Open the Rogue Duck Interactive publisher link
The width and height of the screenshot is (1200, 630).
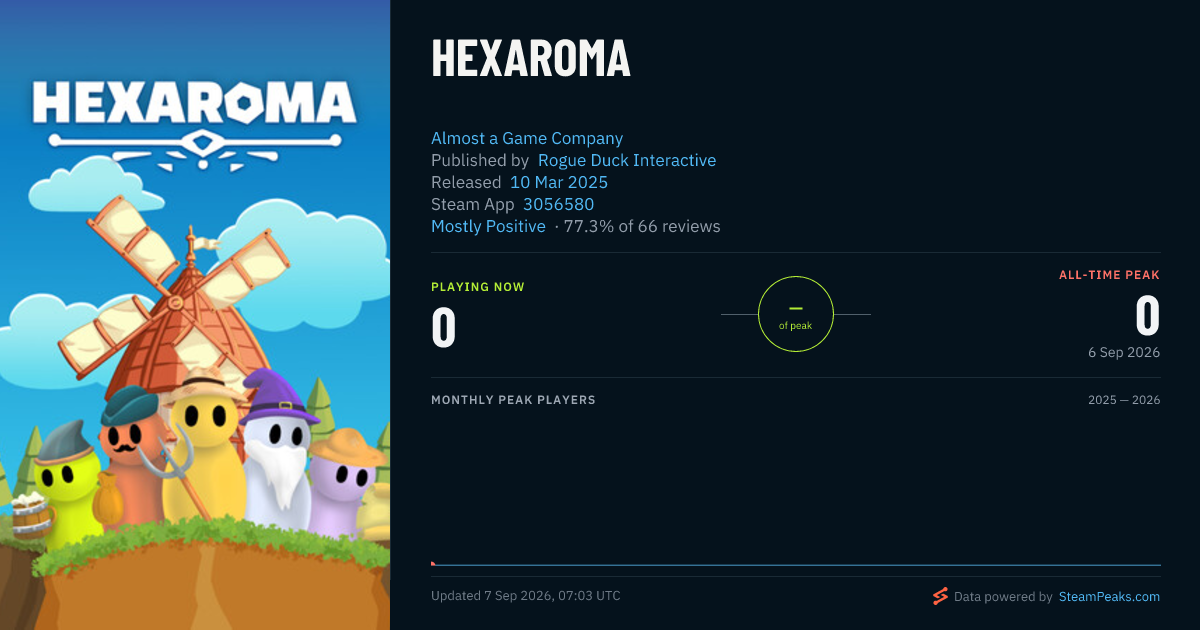point(627,161)
